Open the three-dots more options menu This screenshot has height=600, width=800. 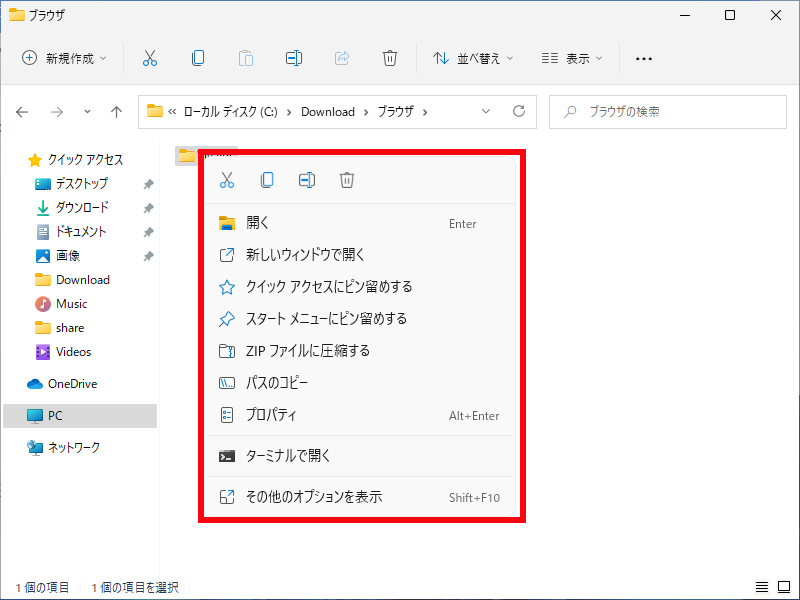coord(644,59)
